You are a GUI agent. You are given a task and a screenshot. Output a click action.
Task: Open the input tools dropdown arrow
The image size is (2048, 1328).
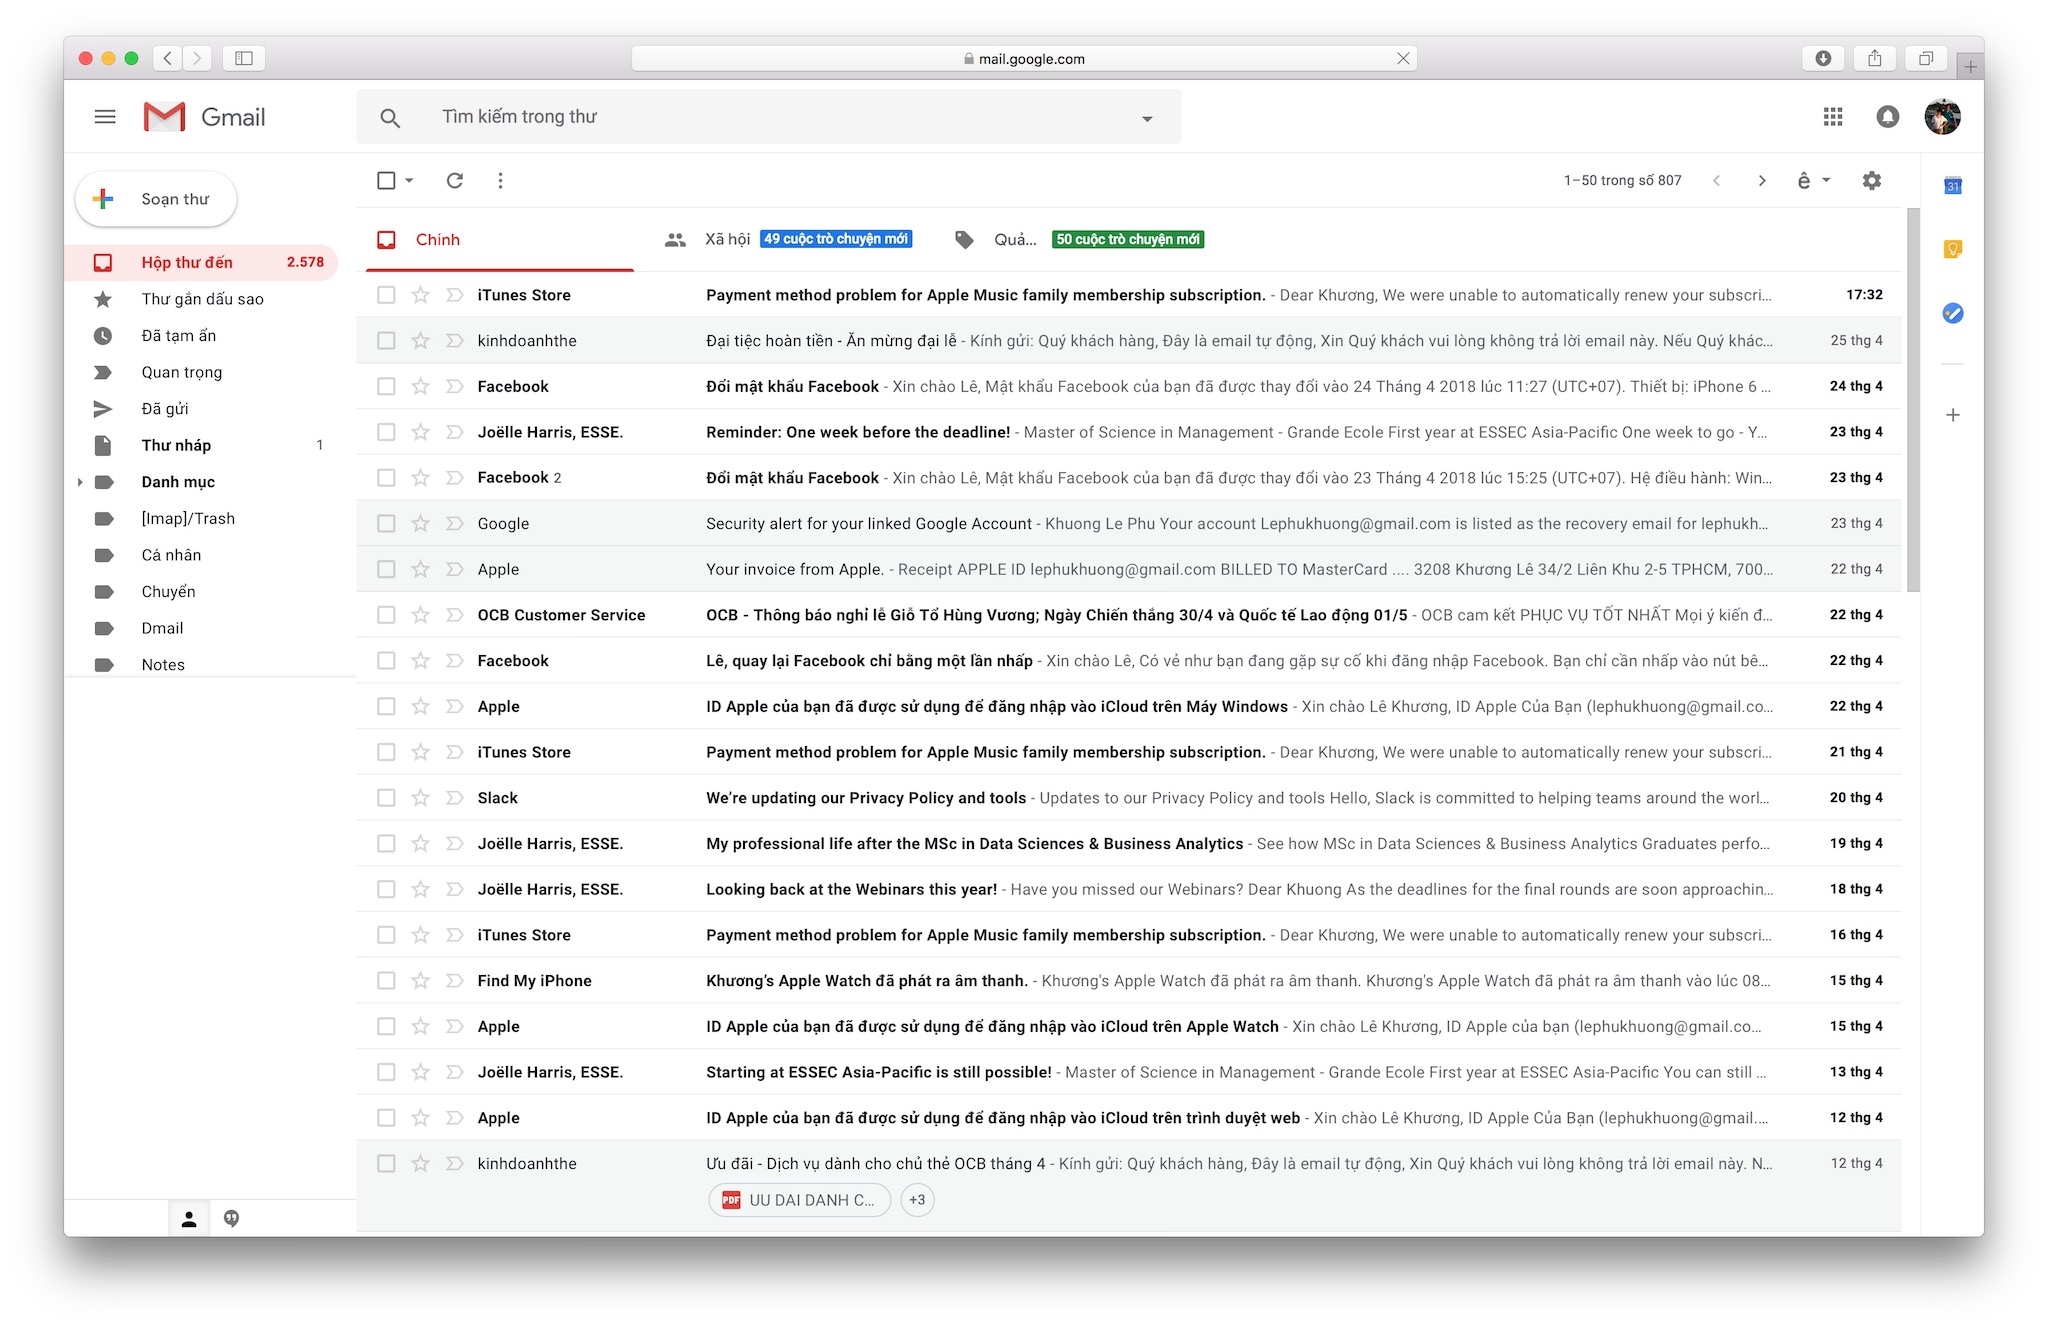coord(1826,181)
